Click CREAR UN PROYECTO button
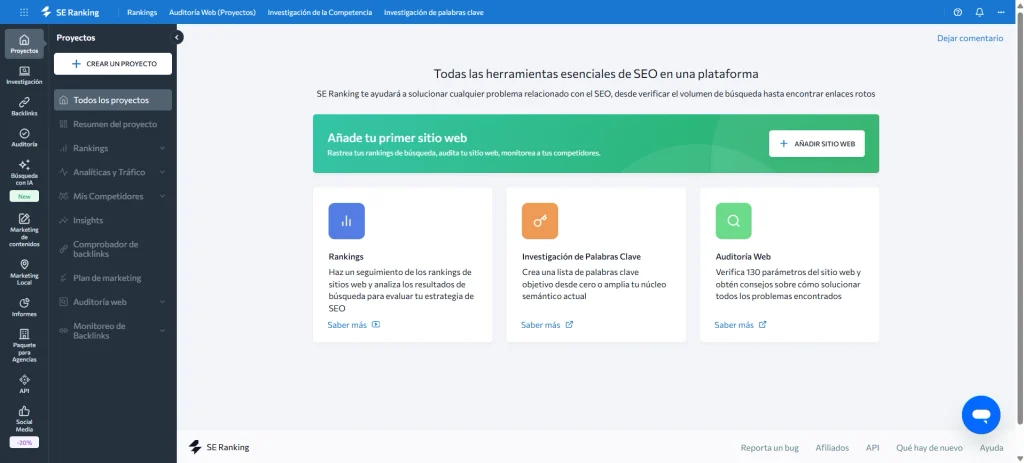Image resolution: width=1024 pixels, height=463 pixels. (x=113, y=64)
